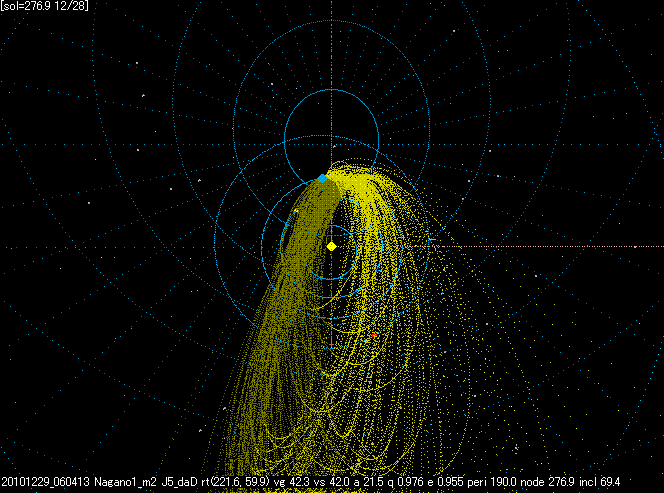
Task: Click the 'vs 42.0' velocity value
Action: (330, 482)
